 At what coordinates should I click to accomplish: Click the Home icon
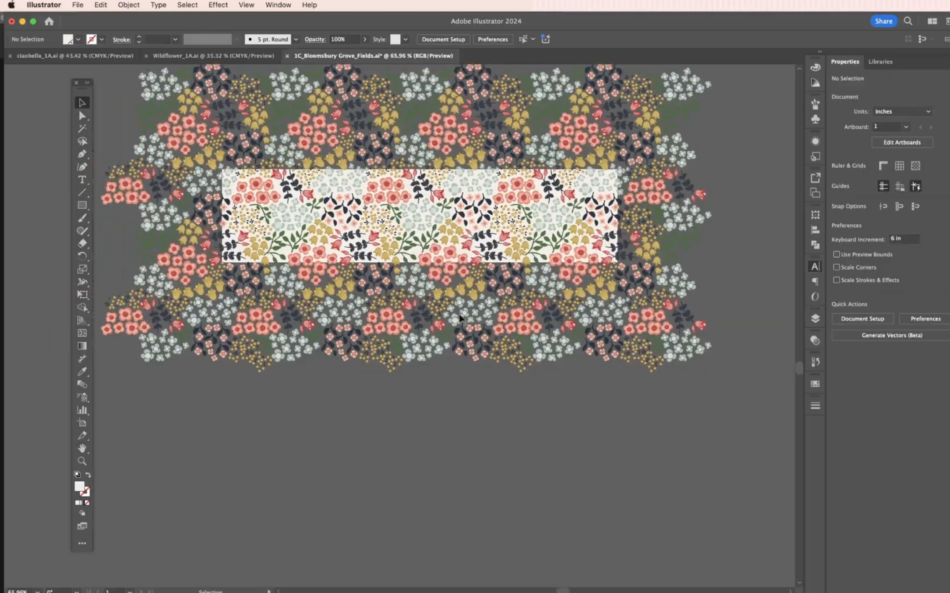point(49,21)
